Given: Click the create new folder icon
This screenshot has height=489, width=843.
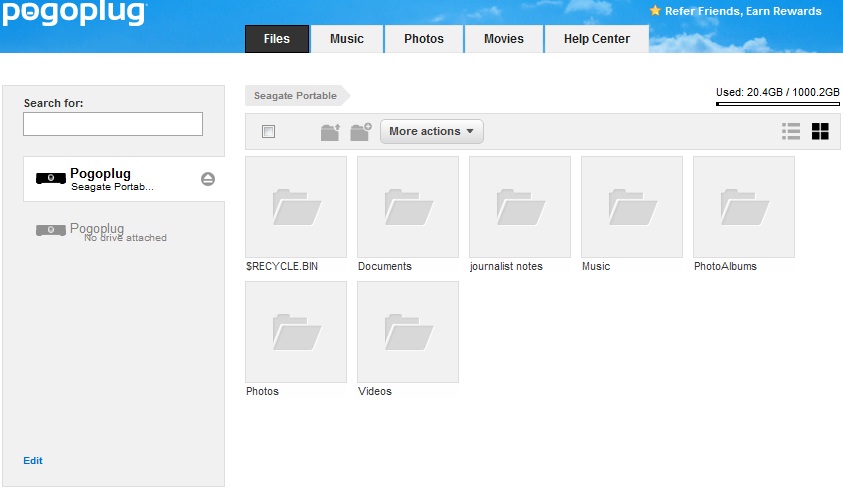Looking at the screenshot, I should 360,132.
